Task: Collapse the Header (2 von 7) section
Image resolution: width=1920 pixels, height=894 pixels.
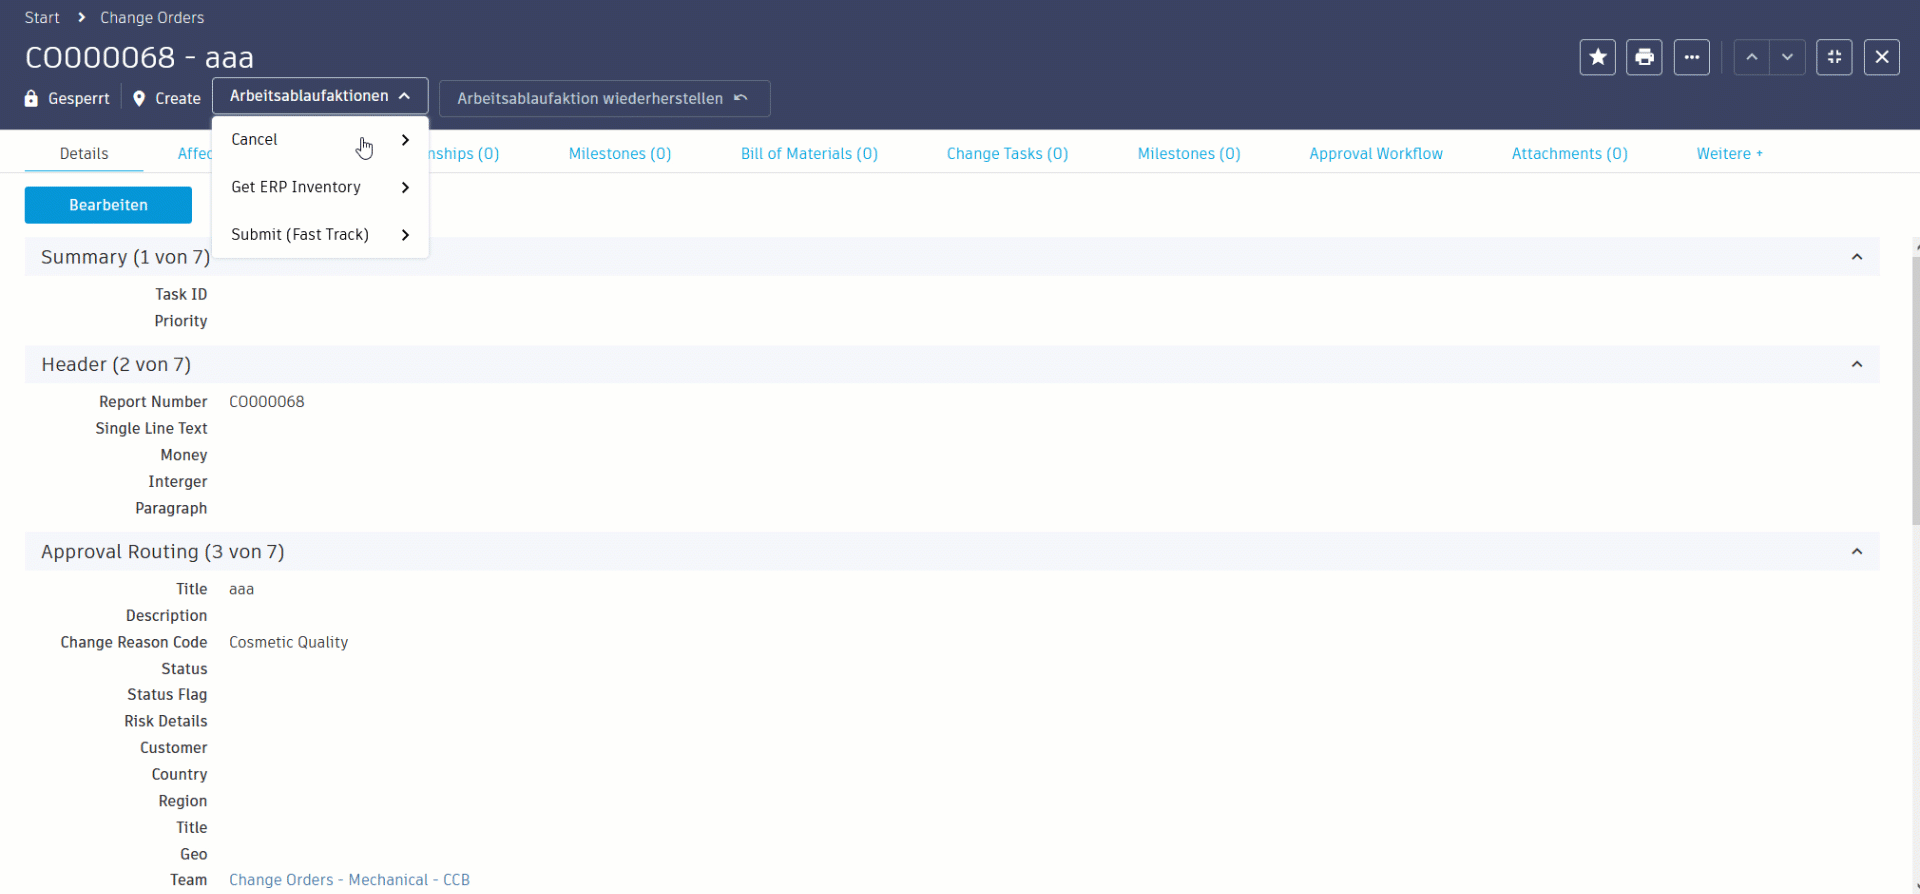Action: [1857, 364]
